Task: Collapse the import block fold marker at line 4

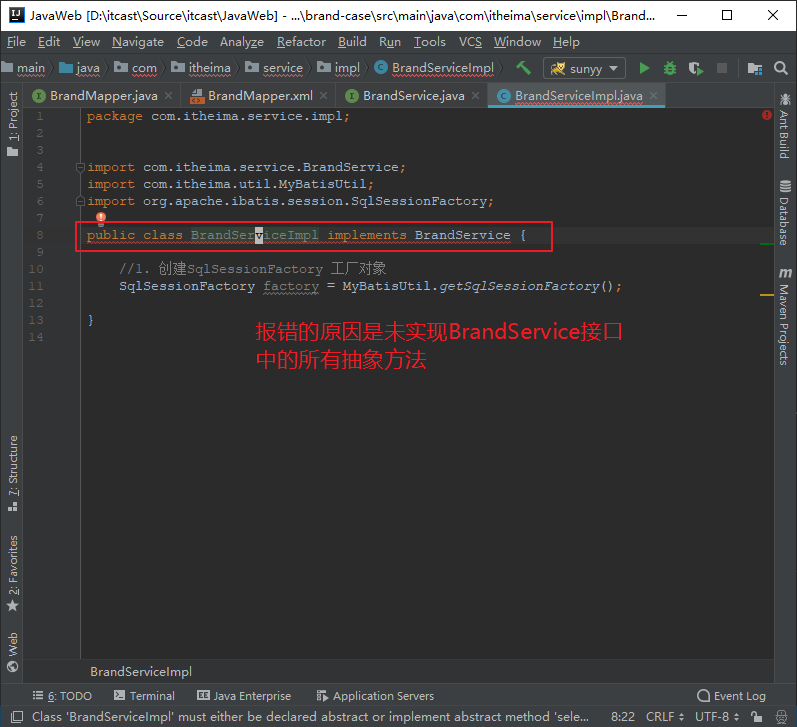Action: tap(80, 167)
